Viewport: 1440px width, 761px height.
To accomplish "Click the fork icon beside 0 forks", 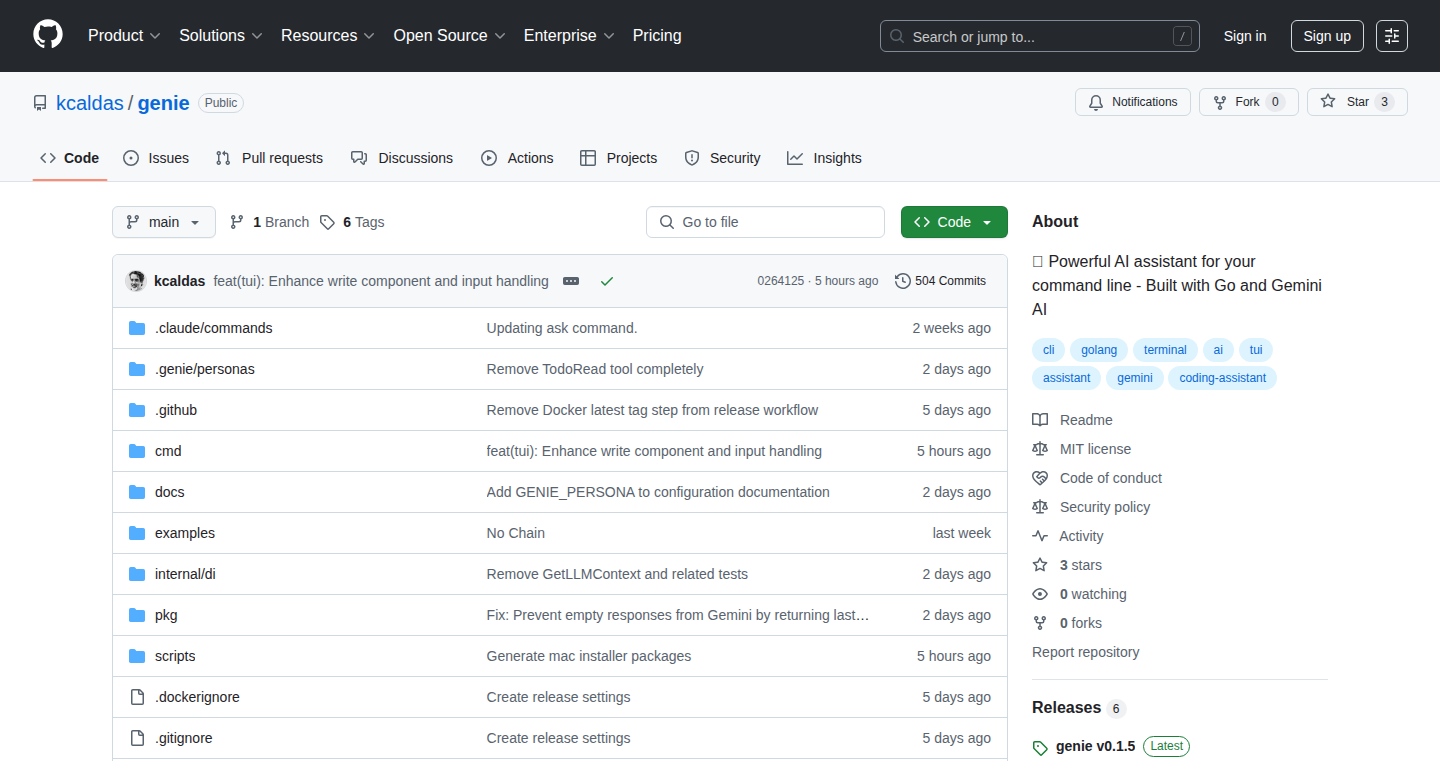I will (1040, 623).
